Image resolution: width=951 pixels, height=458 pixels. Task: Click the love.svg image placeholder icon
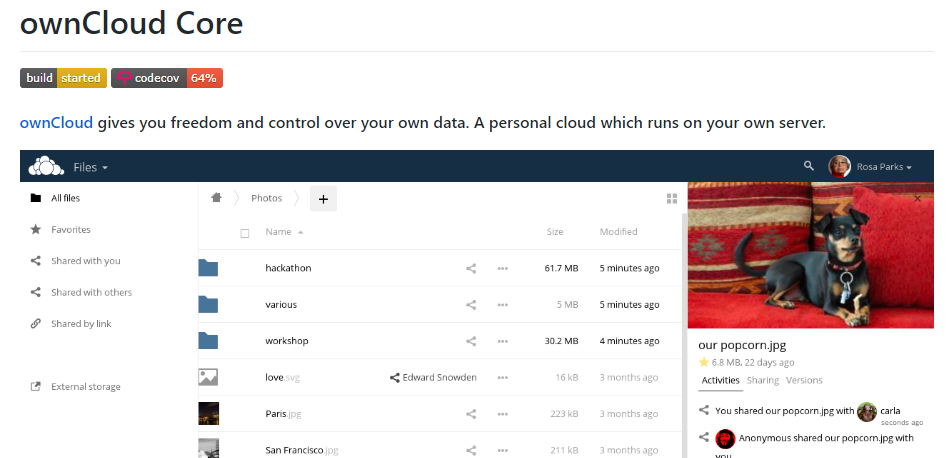[208, 377]
